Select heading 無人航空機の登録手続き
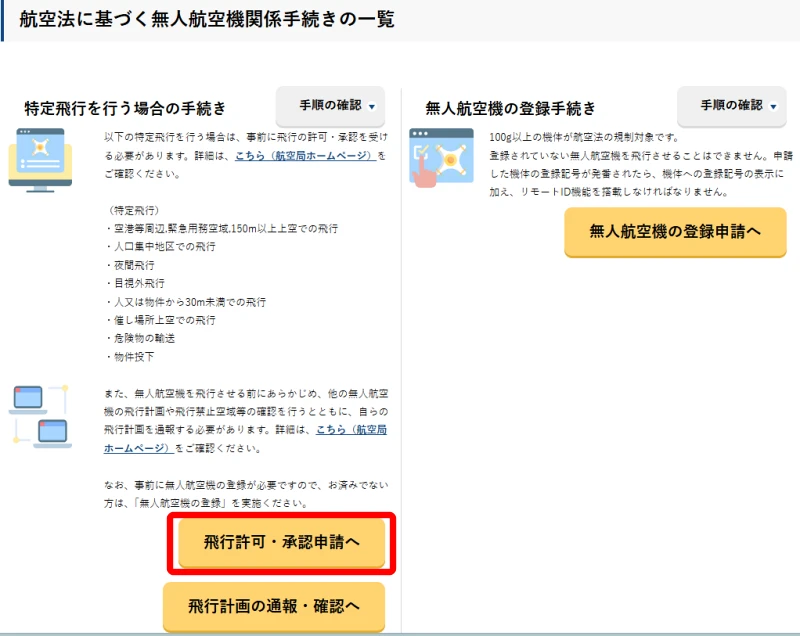 click(511, 108)
